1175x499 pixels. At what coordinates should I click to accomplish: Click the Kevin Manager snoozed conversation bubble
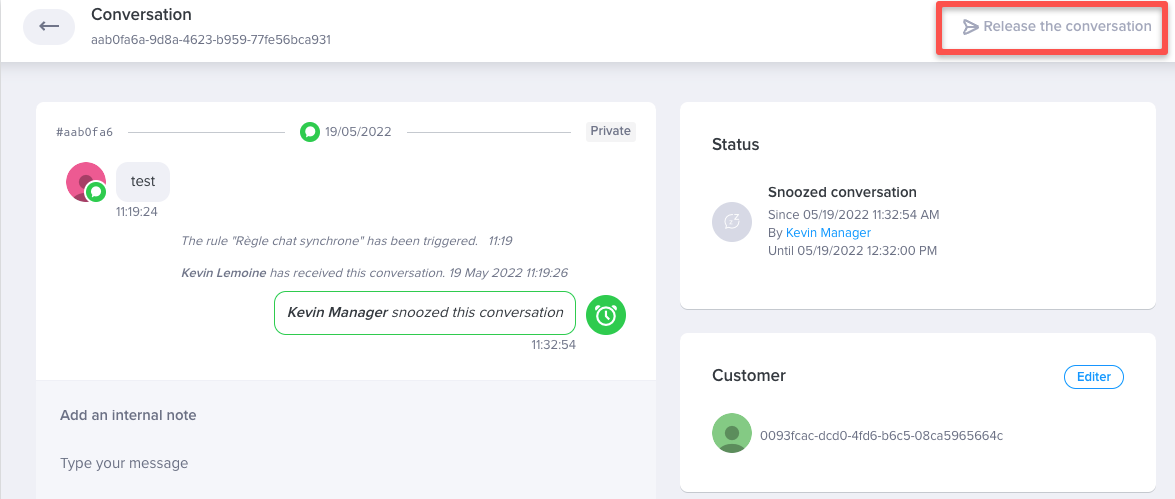pos(425,312)
